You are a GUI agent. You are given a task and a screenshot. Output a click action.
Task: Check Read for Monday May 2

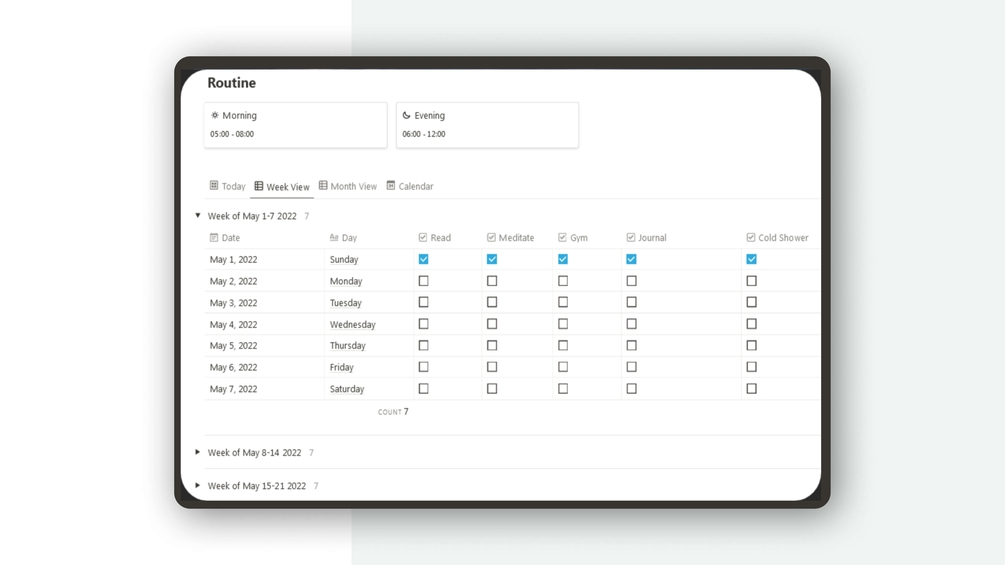[424, 281]
